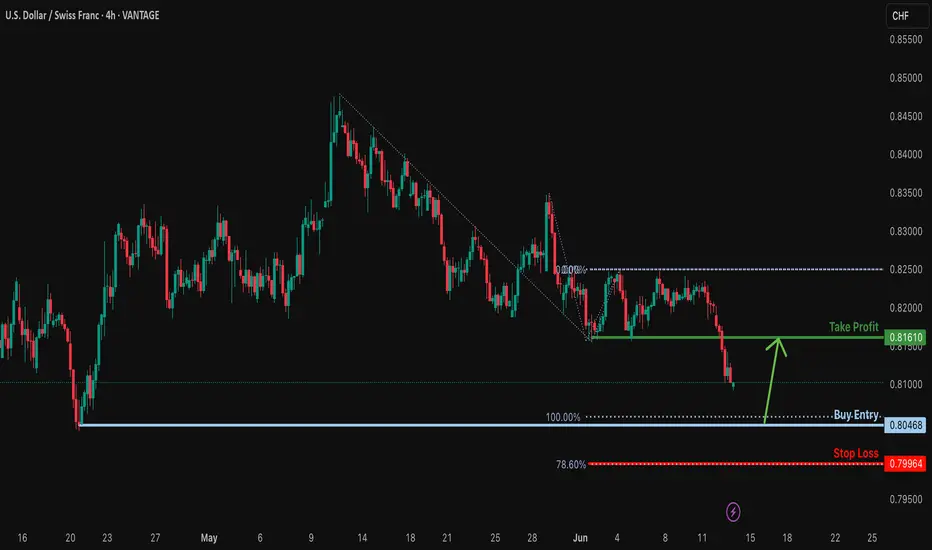Select the green Take Profit price tag 0.81610
This screenshot has height=550, width=932.
[x=905, y=337]
